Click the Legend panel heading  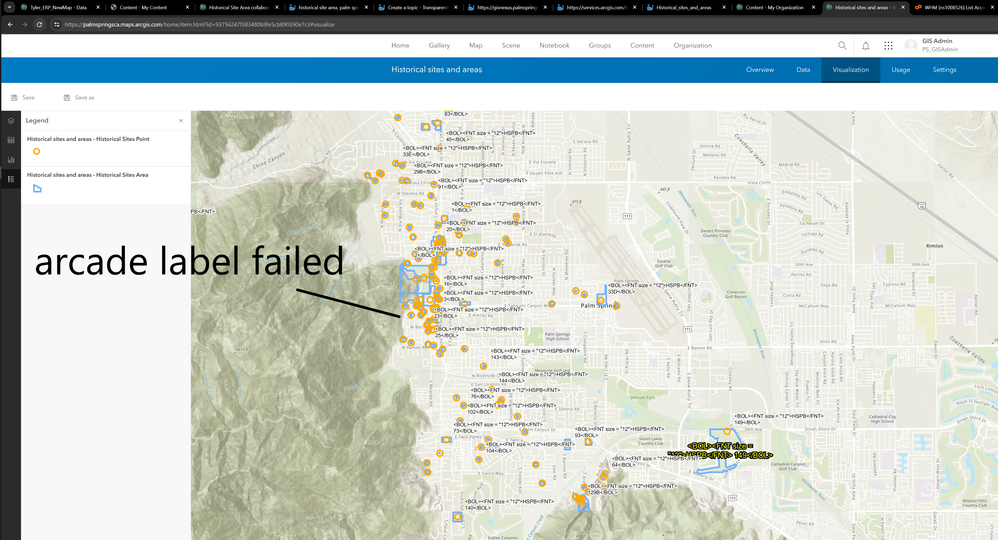click(x=37, y=120)
